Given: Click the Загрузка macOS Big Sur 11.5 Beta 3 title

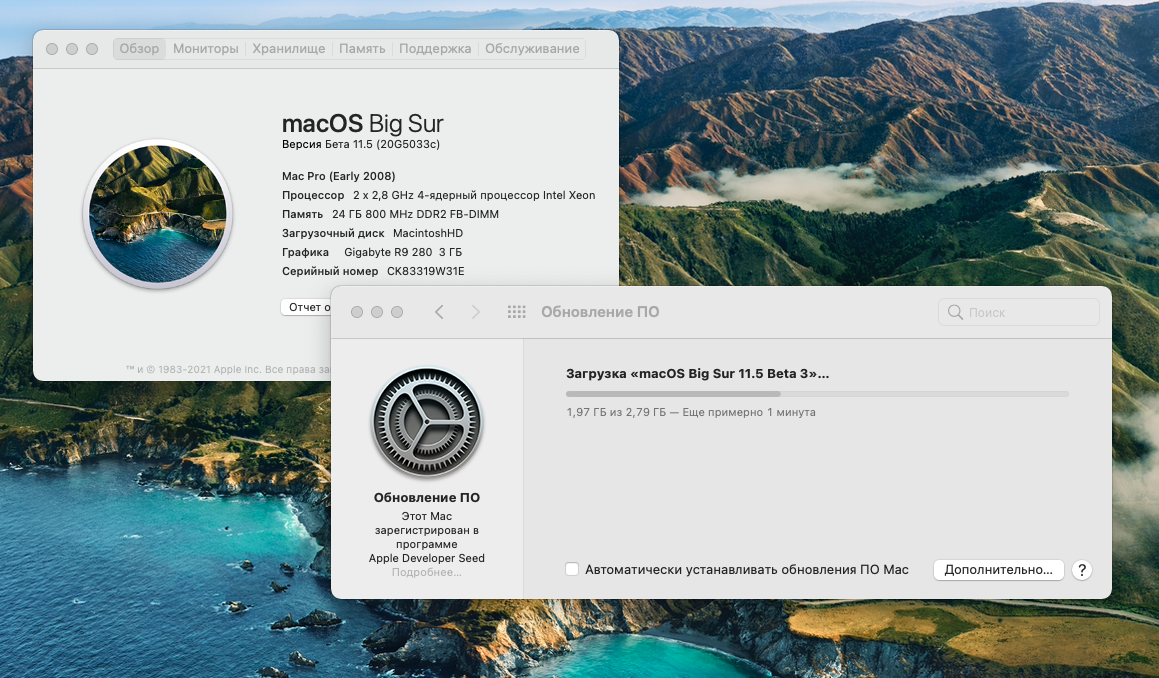Looking at the screenshot, I should (697, 373).
